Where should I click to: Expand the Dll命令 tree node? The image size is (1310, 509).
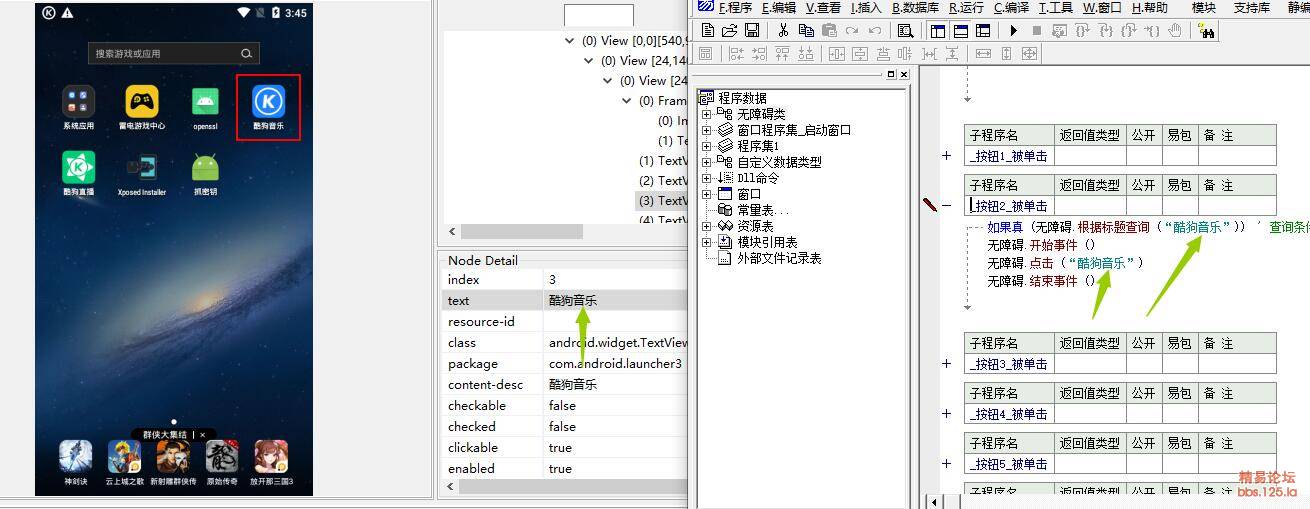(x=706, y=178)
